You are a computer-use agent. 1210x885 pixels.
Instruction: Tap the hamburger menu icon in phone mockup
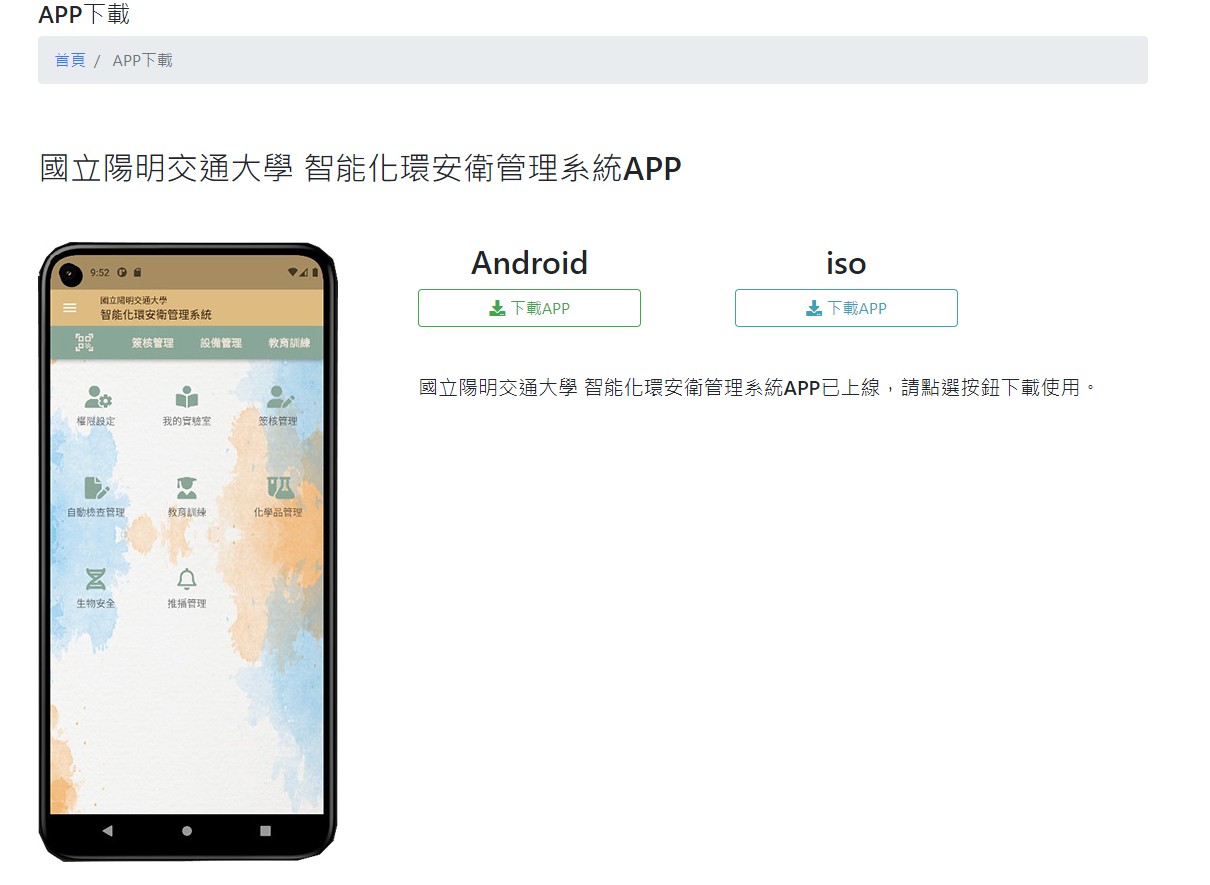[70, 308]
